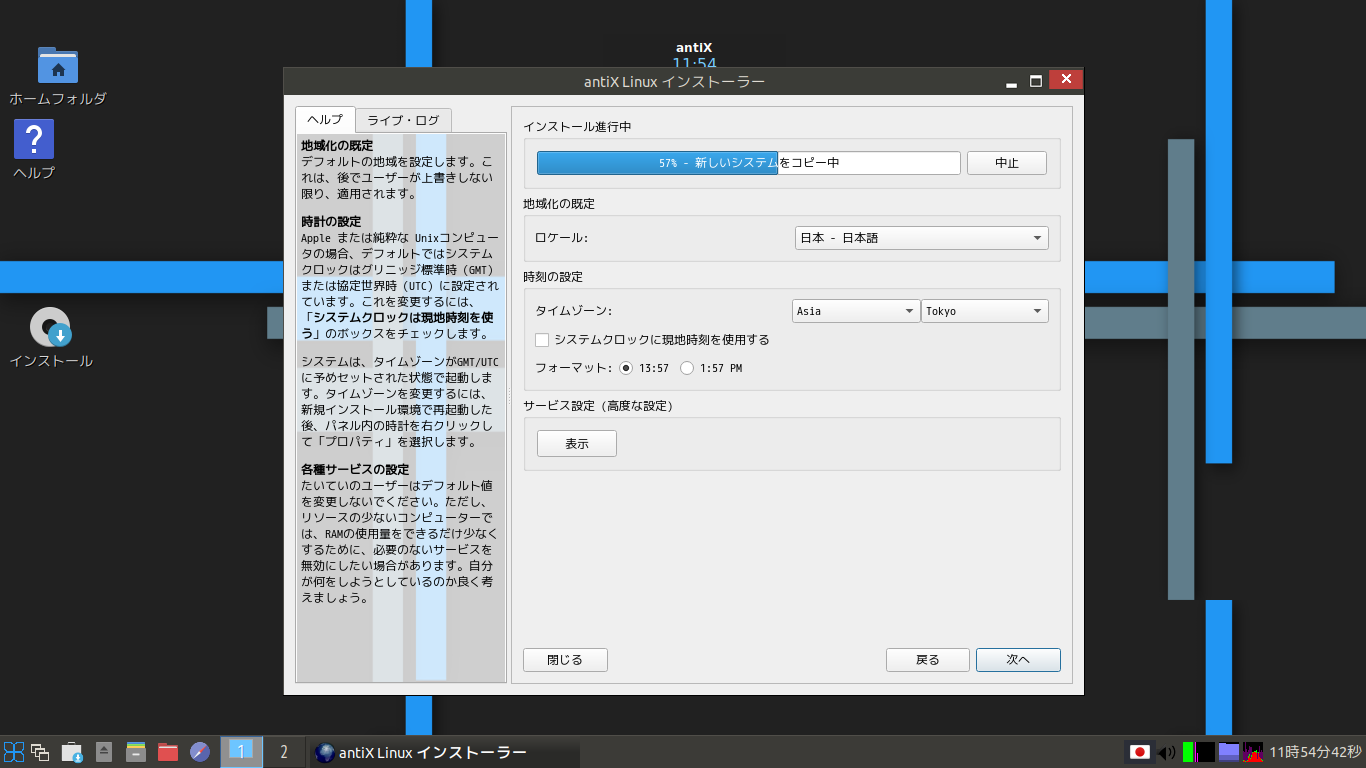Click the globe icon of installer taskbar entry

(x=325, y=752)
